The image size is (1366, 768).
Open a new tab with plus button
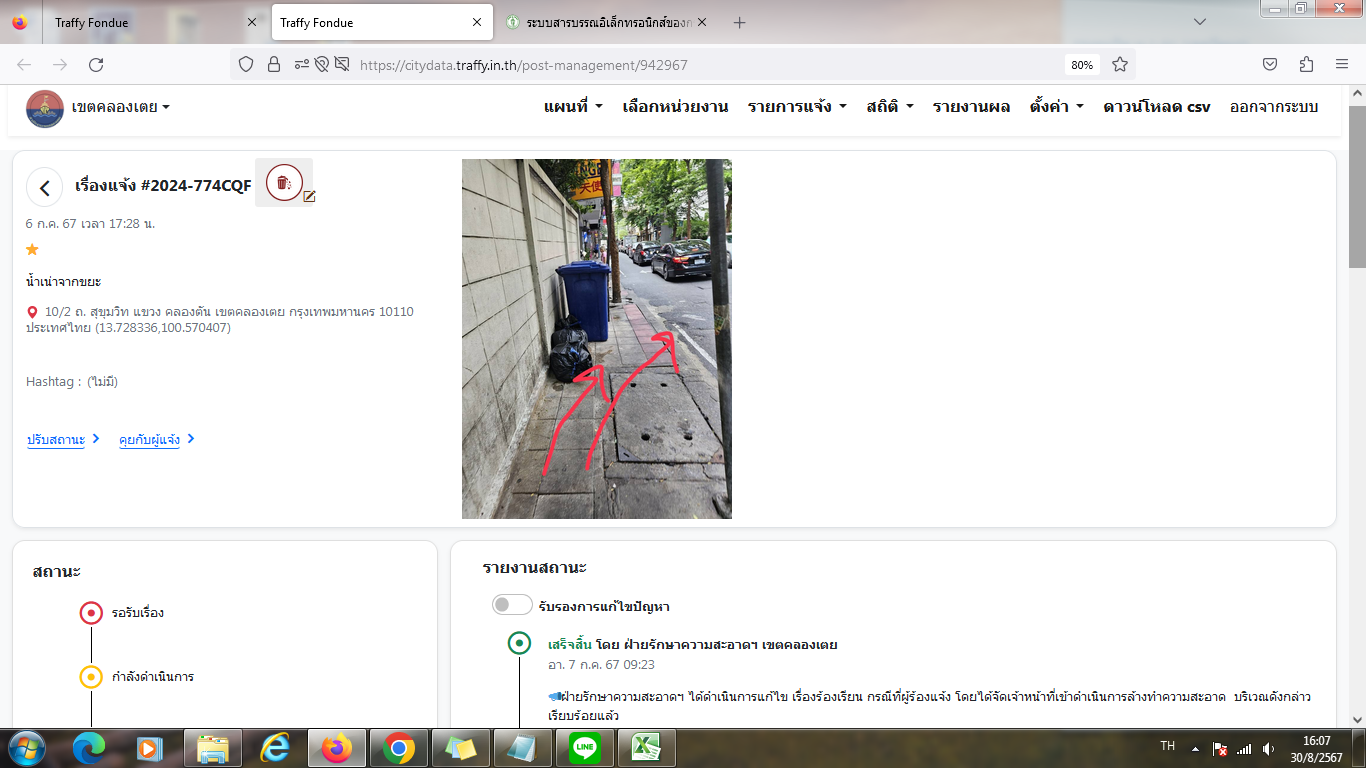click(740, 23)
